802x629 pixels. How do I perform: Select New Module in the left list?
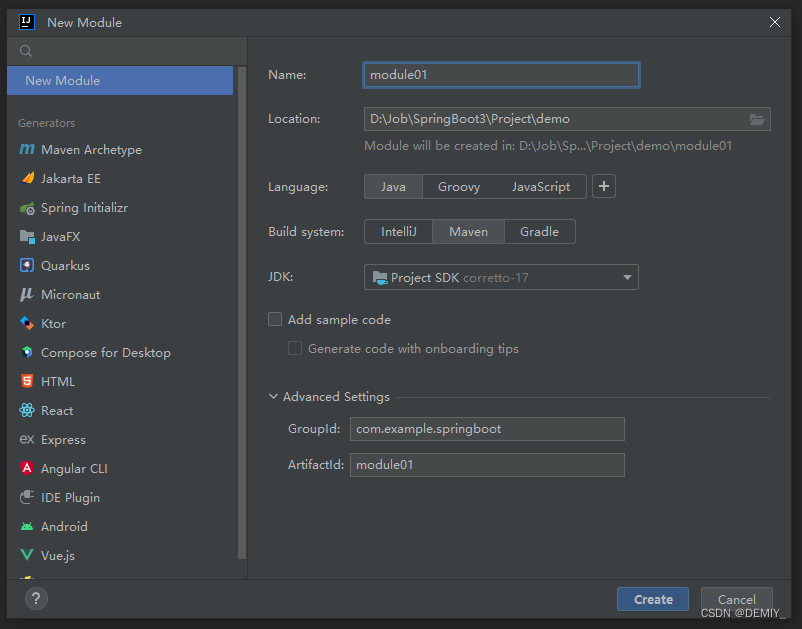tap(120, 80)
